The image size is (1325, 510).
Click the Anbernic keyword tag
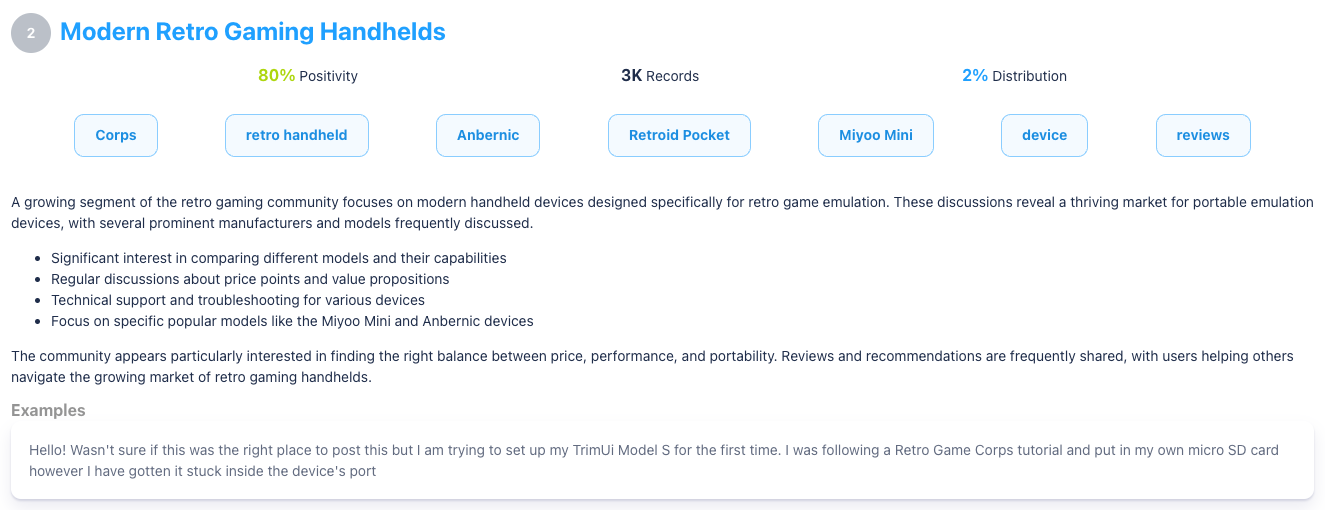(488, 135)
